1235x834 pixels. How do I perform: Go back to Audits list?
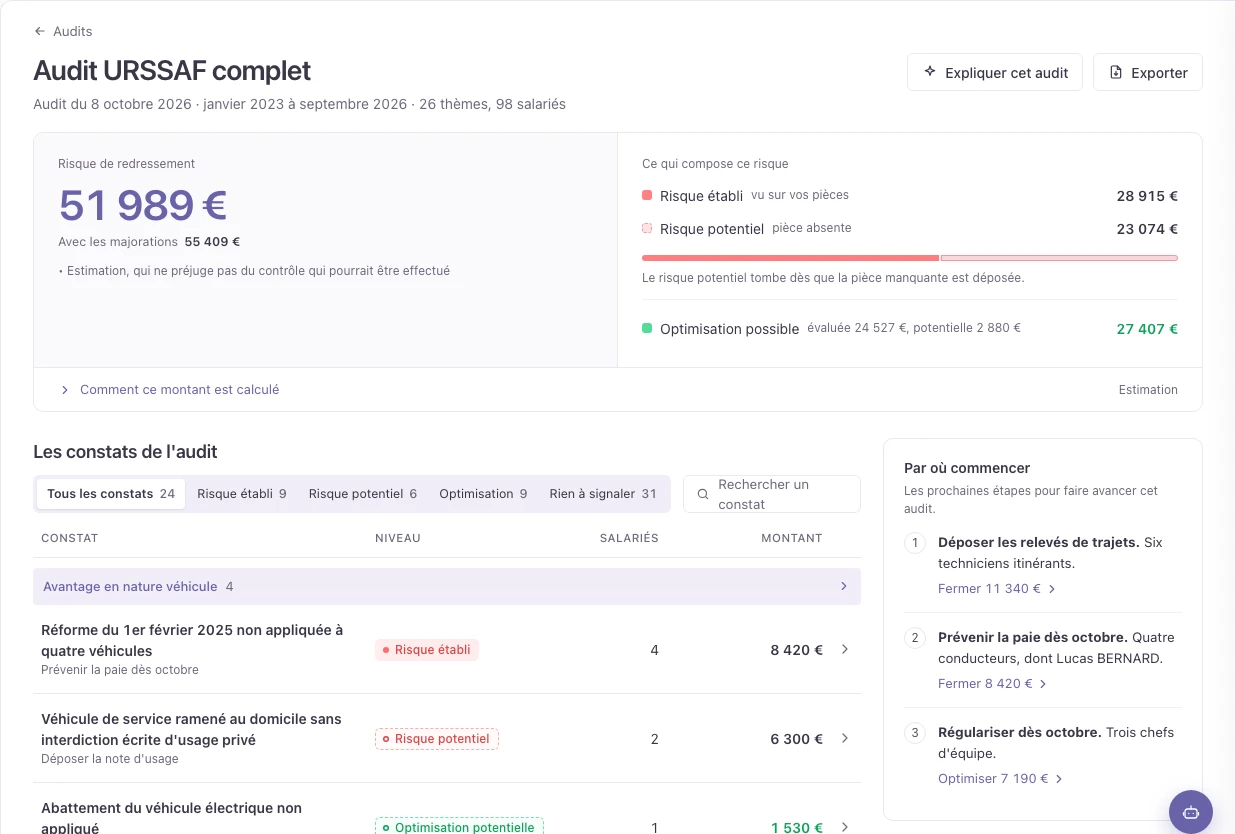coord(63,31)
